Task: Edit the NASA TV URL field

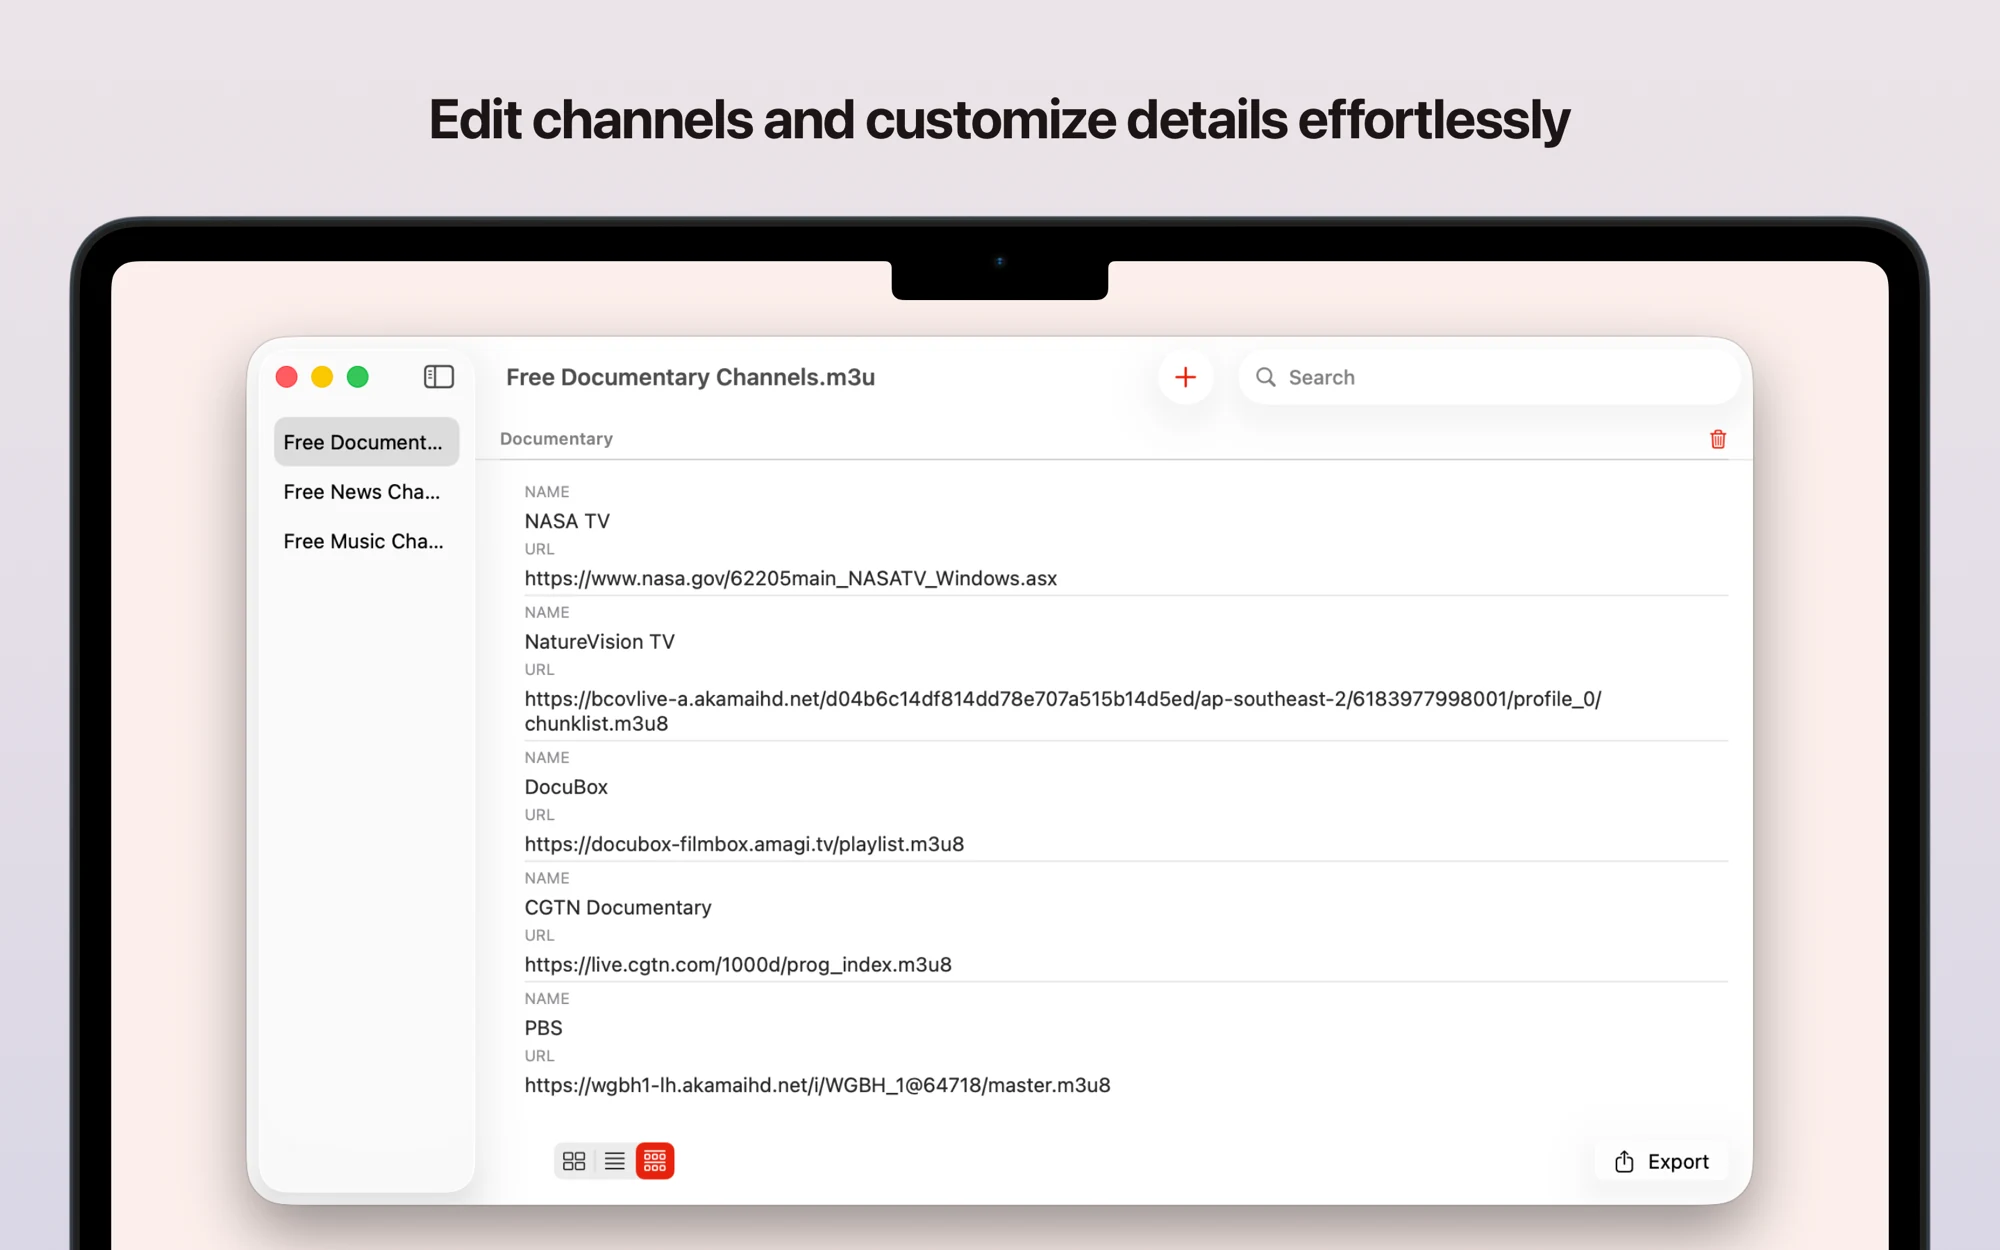Action: click(790, 578)
